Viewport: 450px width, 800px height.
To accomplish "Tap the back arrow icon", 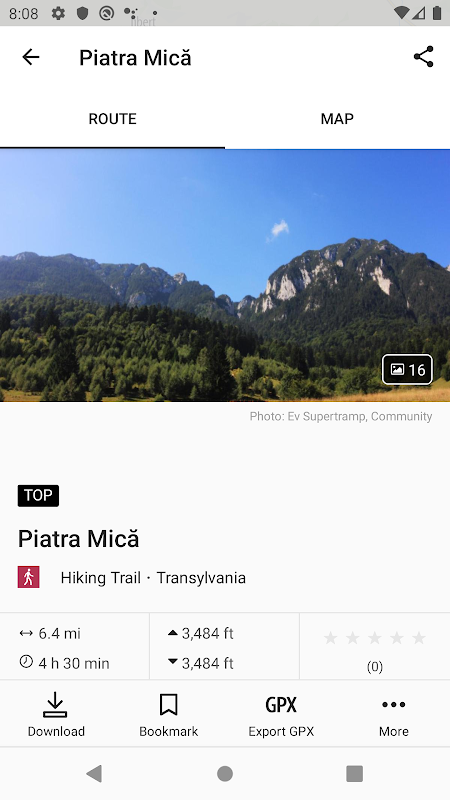I will pyautogui.click(x=31, y=57).
